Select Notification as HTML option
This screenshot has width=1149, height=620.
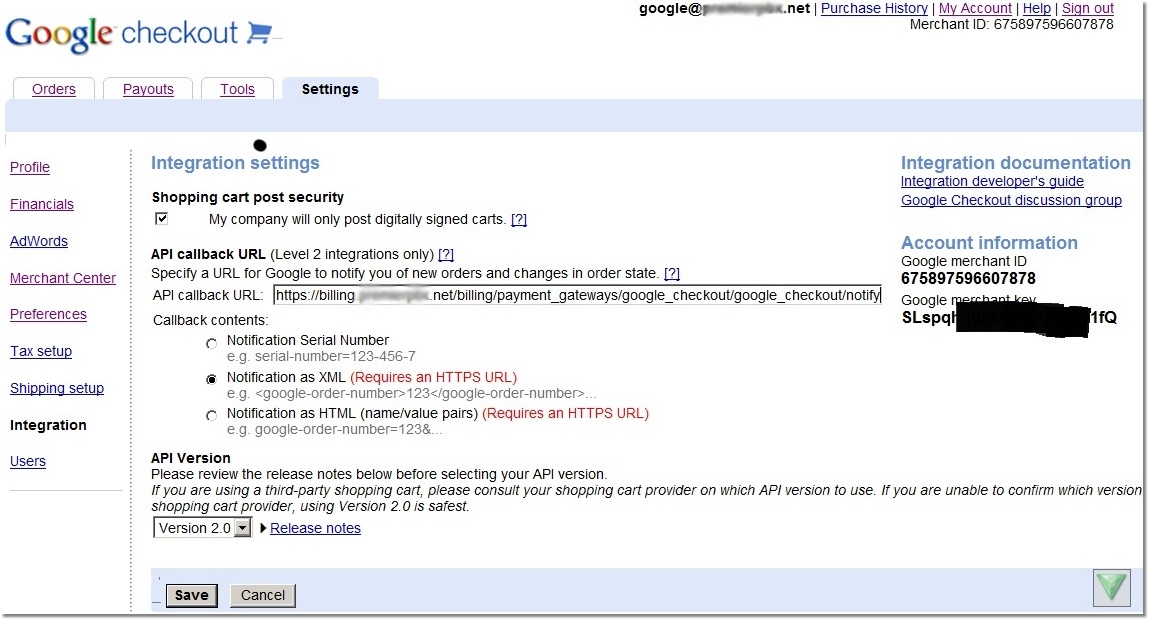[211, 416]
